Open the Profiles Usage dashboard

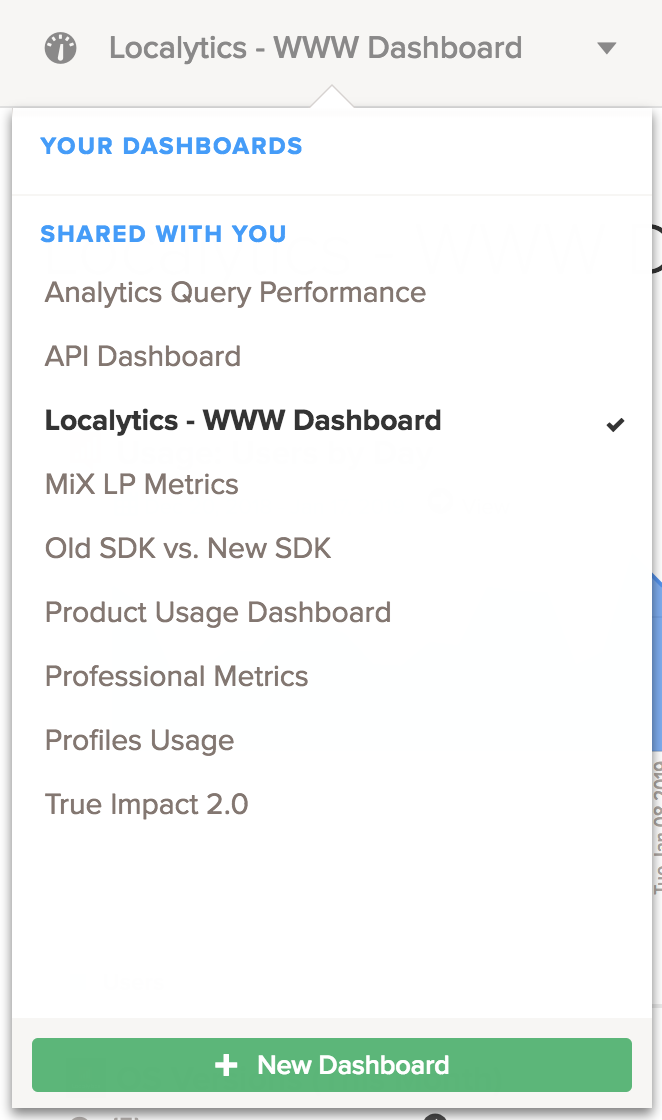click(x=140, y=741)
